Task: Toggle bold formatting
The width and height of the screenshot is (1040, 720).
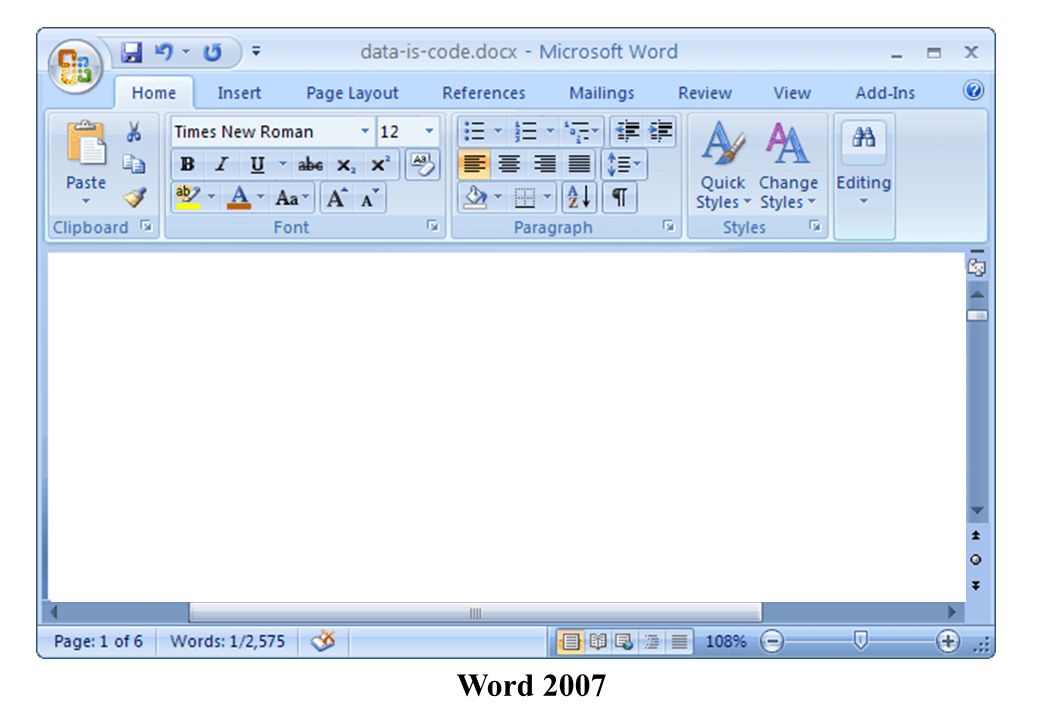Action: click(188, 164)
